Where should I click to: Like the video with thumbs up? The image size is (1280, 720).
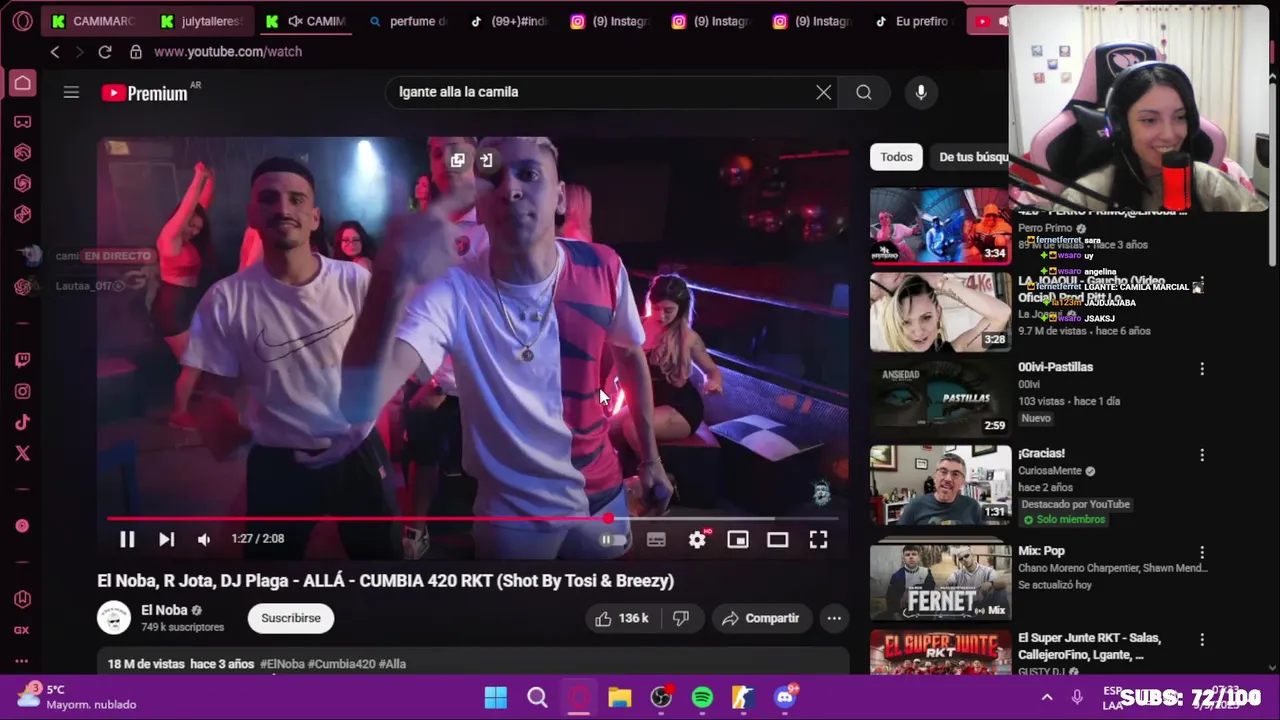click(x=622, y=618)
